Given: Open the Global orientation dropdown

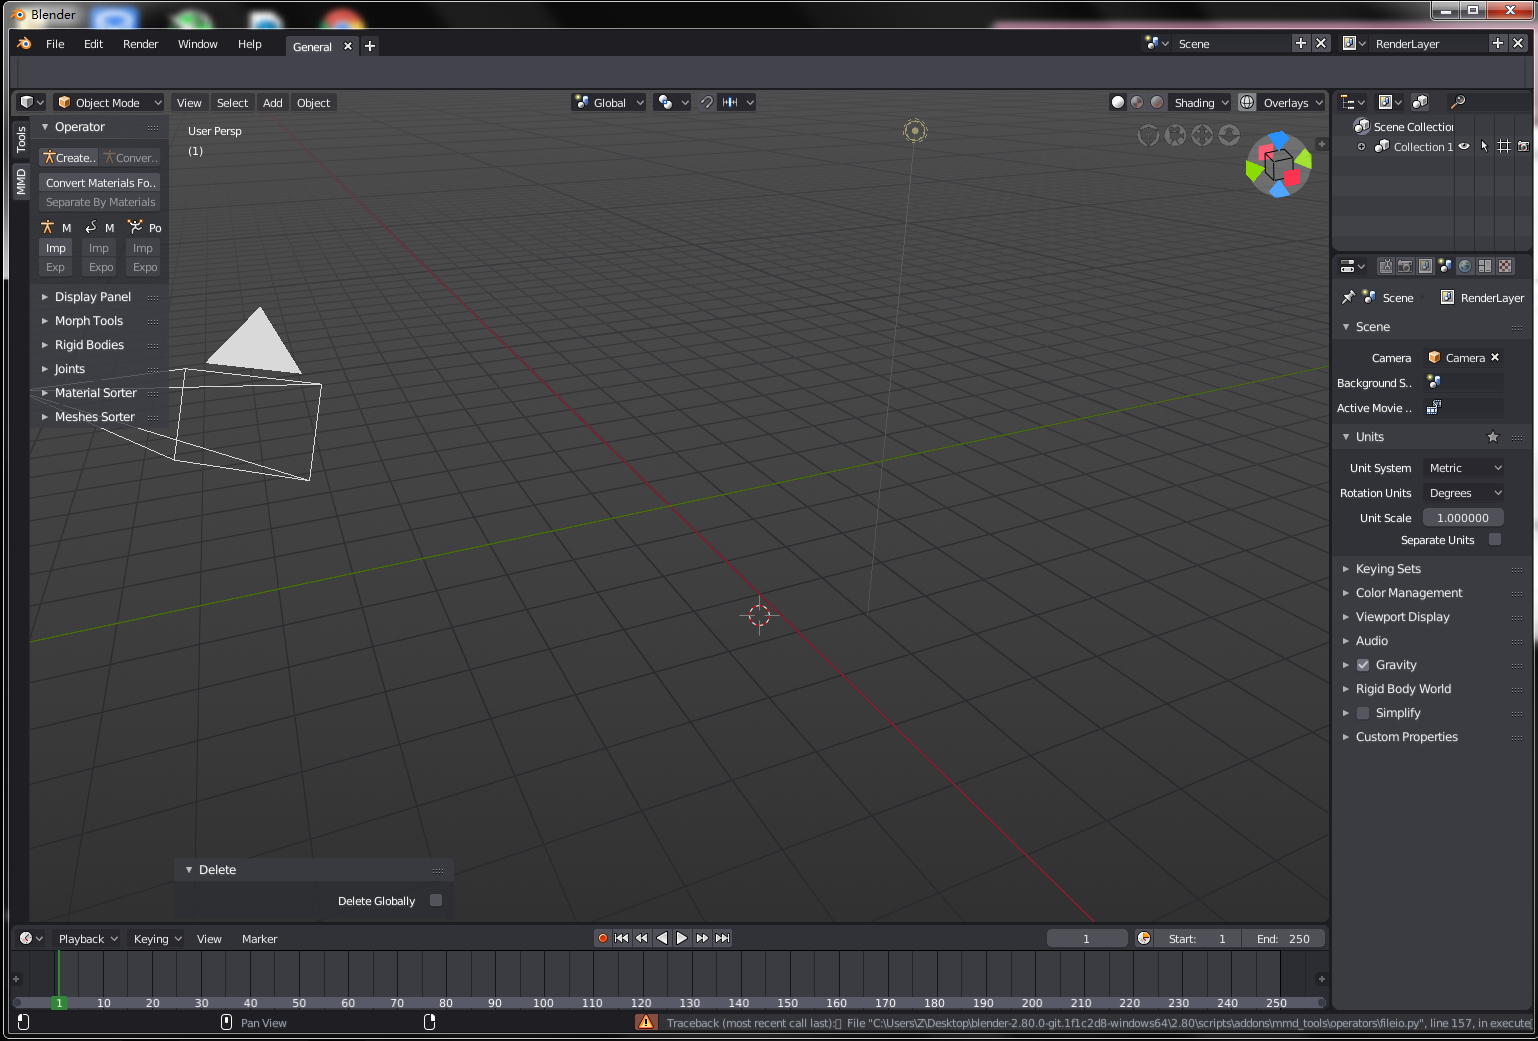Looking at the screenshot, I should [608, 102].
